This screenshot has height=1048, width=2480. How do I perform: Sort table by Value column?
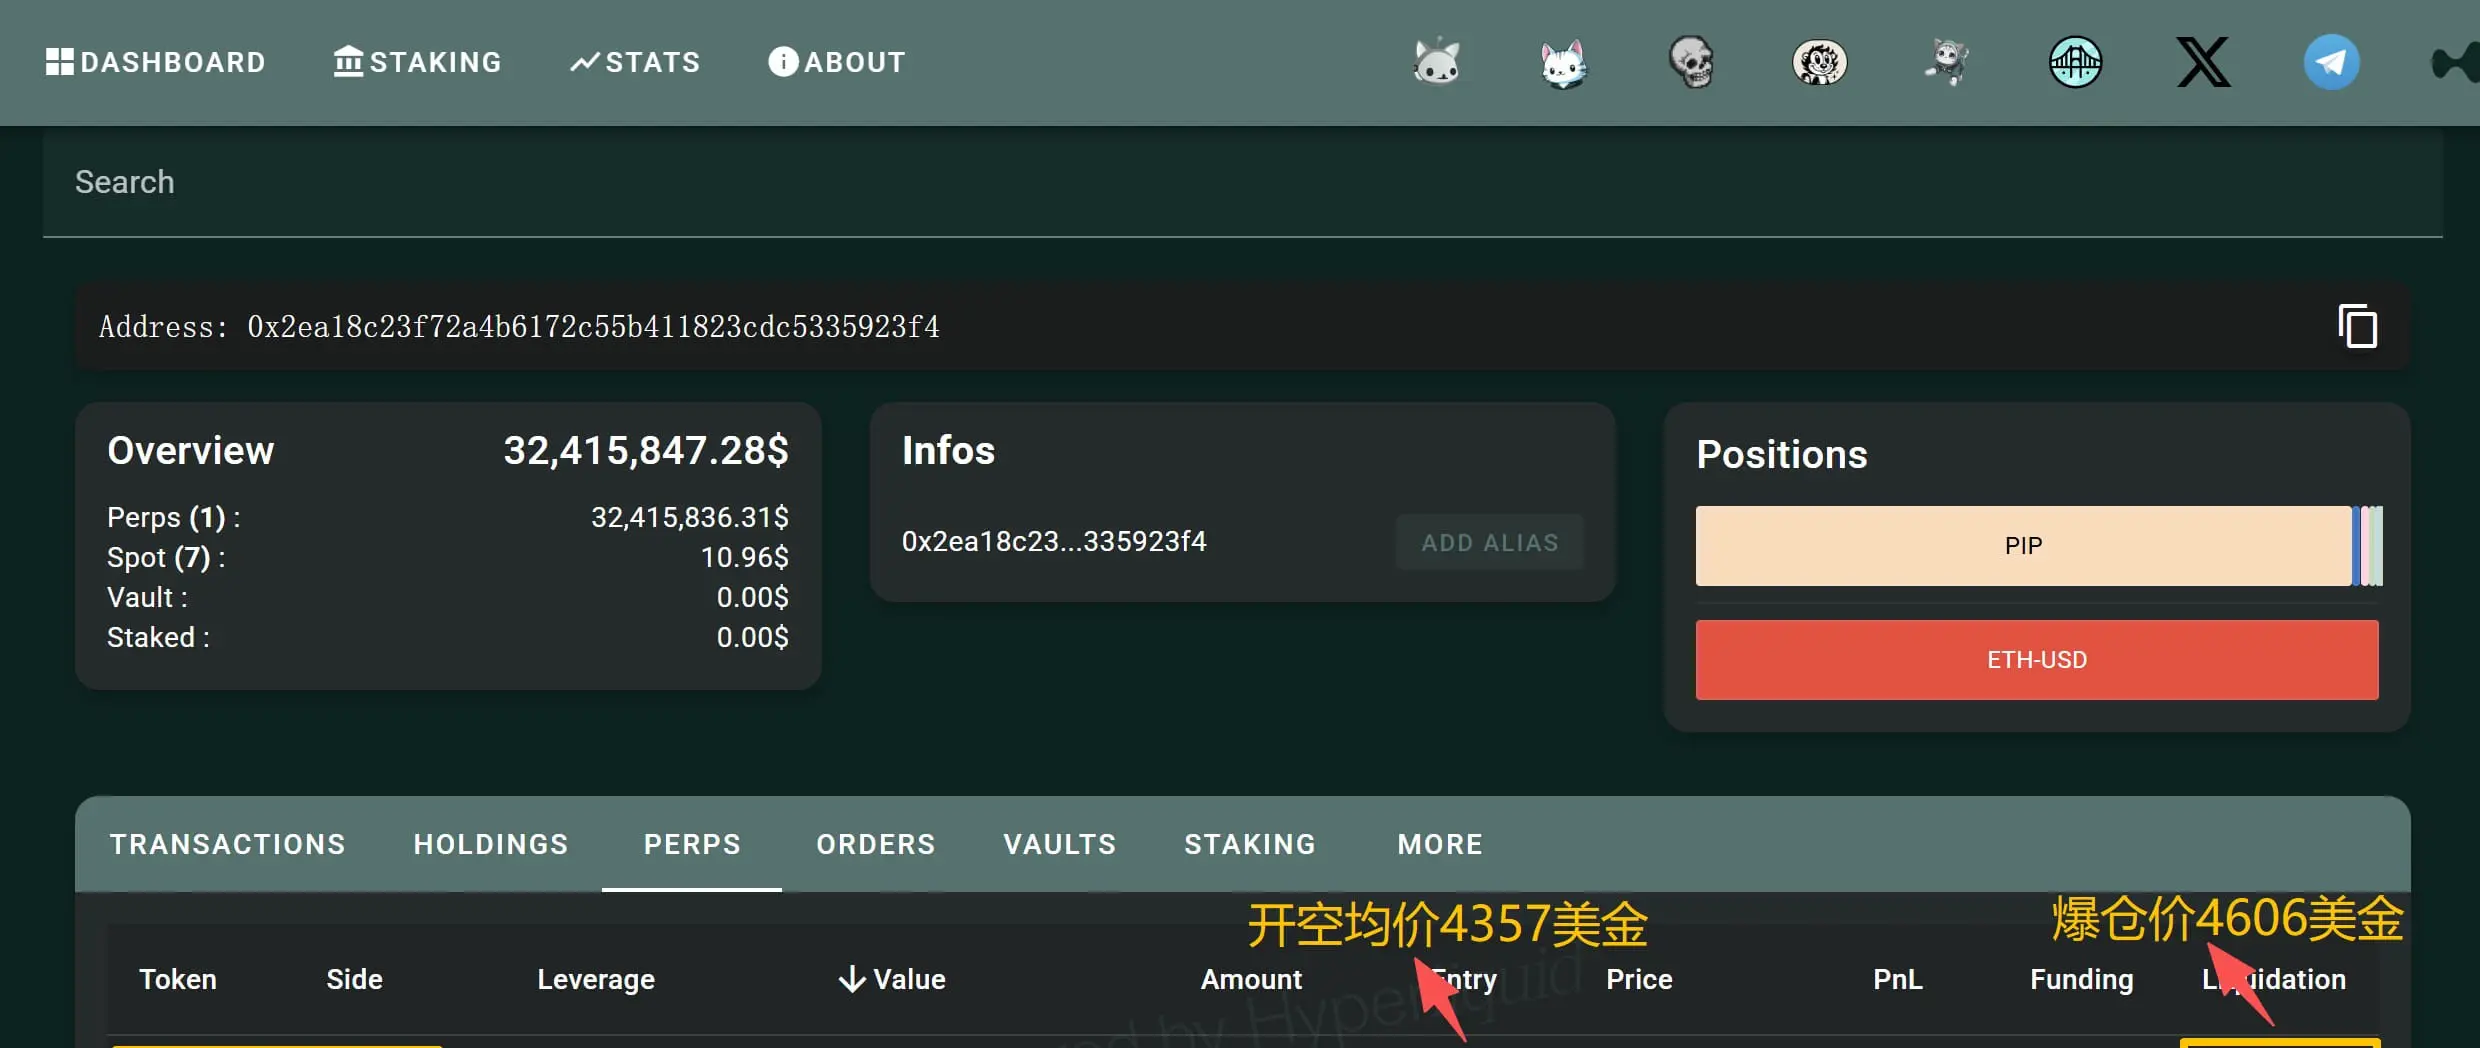coord(892,979)
